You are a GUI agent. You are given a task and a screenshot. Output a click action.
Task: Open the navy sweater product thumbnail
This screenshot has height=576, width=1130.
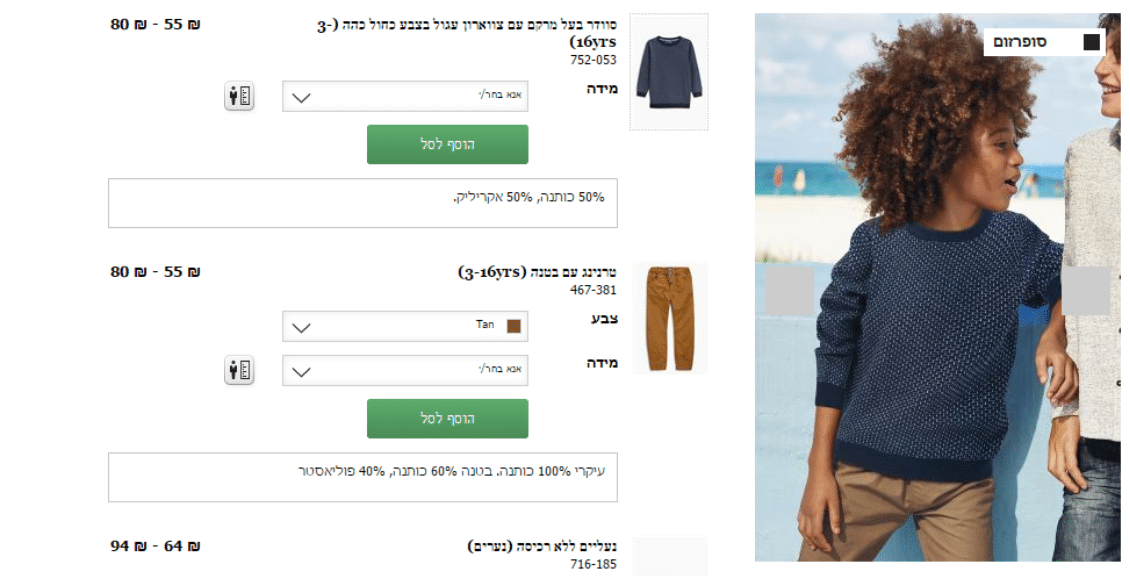[669, 72]
